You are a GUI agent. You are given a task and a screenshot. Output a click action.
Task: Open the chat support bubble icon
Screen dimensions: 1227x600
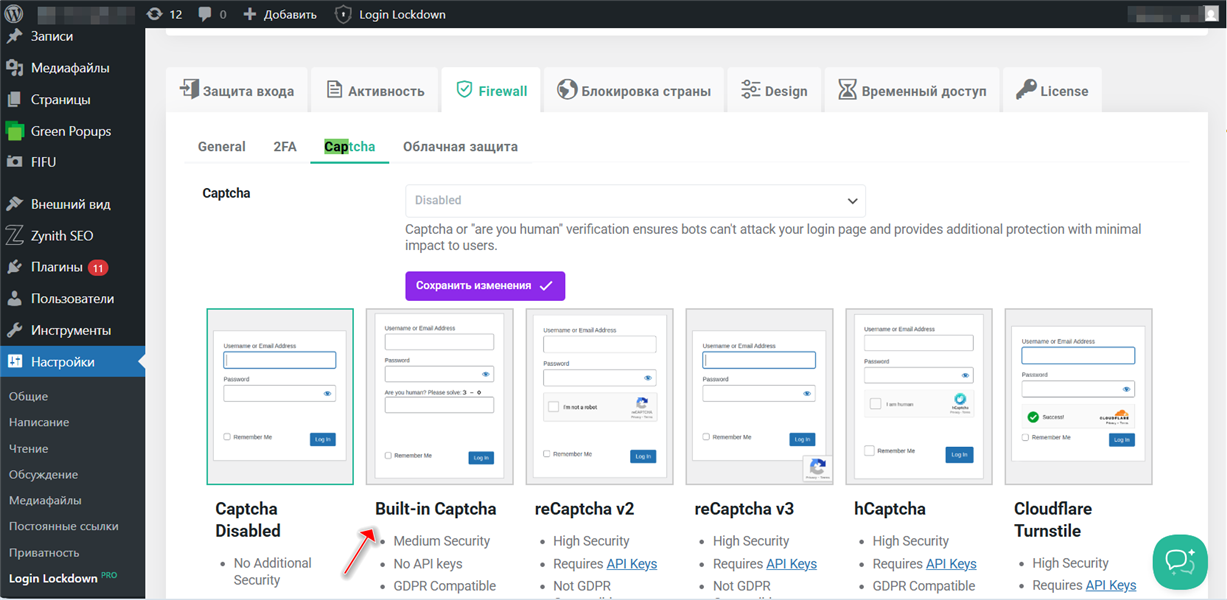pos(1180,562)
